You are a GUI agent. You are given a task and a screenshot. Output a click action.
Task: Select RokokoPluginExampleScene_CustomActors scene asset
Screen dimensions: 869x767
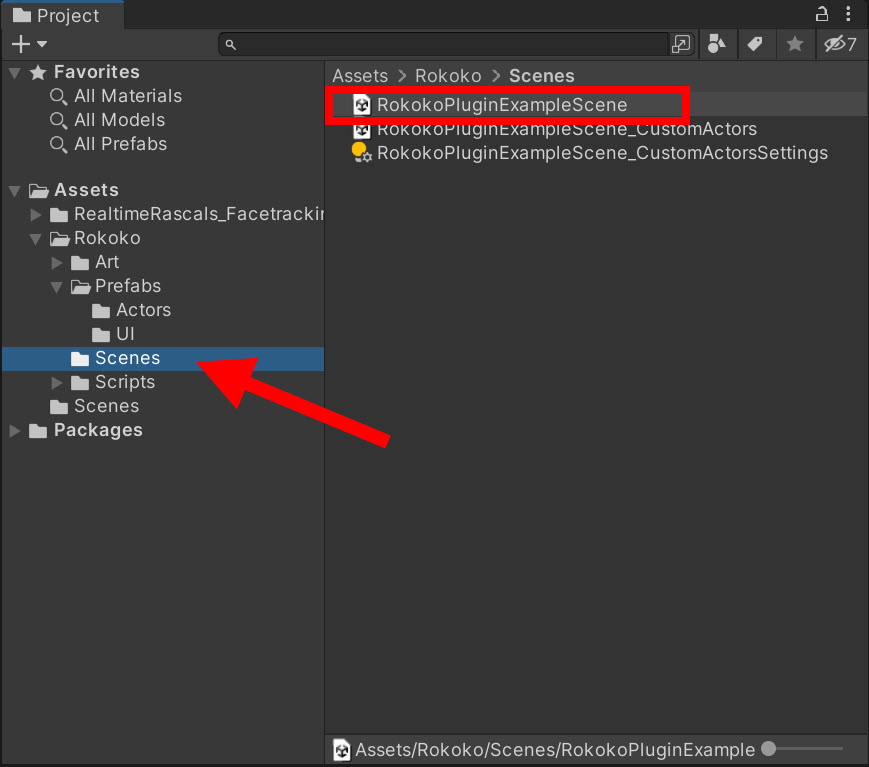pos(567,130)
